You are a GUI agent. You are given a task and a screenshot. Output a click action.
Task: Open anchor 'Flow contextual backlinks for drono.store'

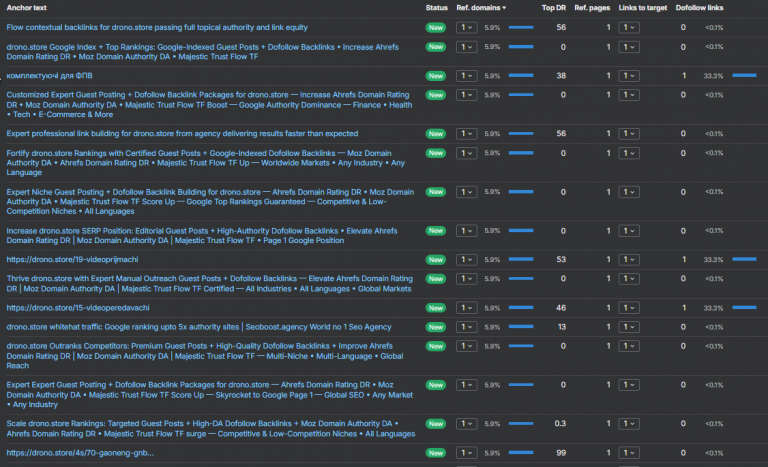tap(157, 27)
